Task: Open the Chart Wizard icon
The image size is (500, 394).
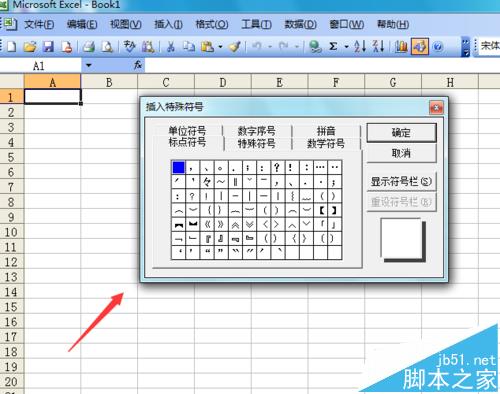Action: point(401,46)
